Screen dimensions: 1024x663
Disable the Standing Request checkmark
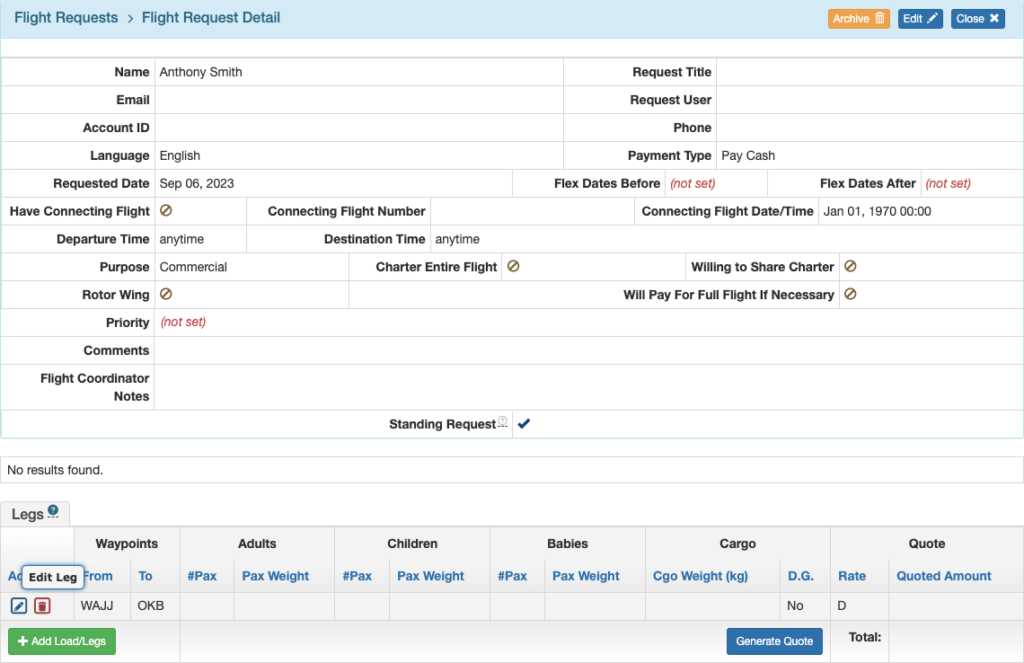(524, 423)
